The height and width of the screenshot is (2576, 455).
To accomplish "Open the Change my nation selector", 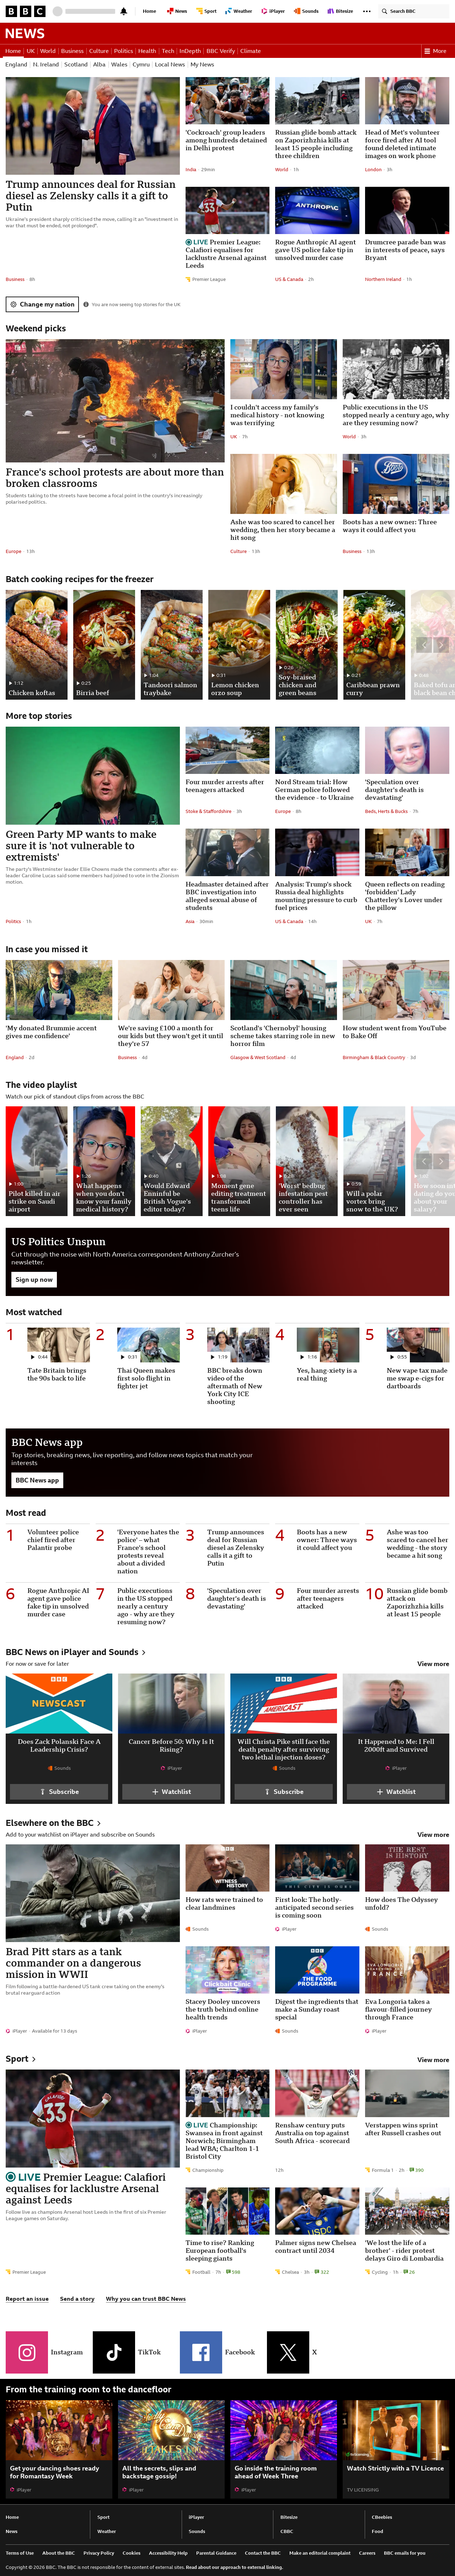I will (x=42, y=304).
